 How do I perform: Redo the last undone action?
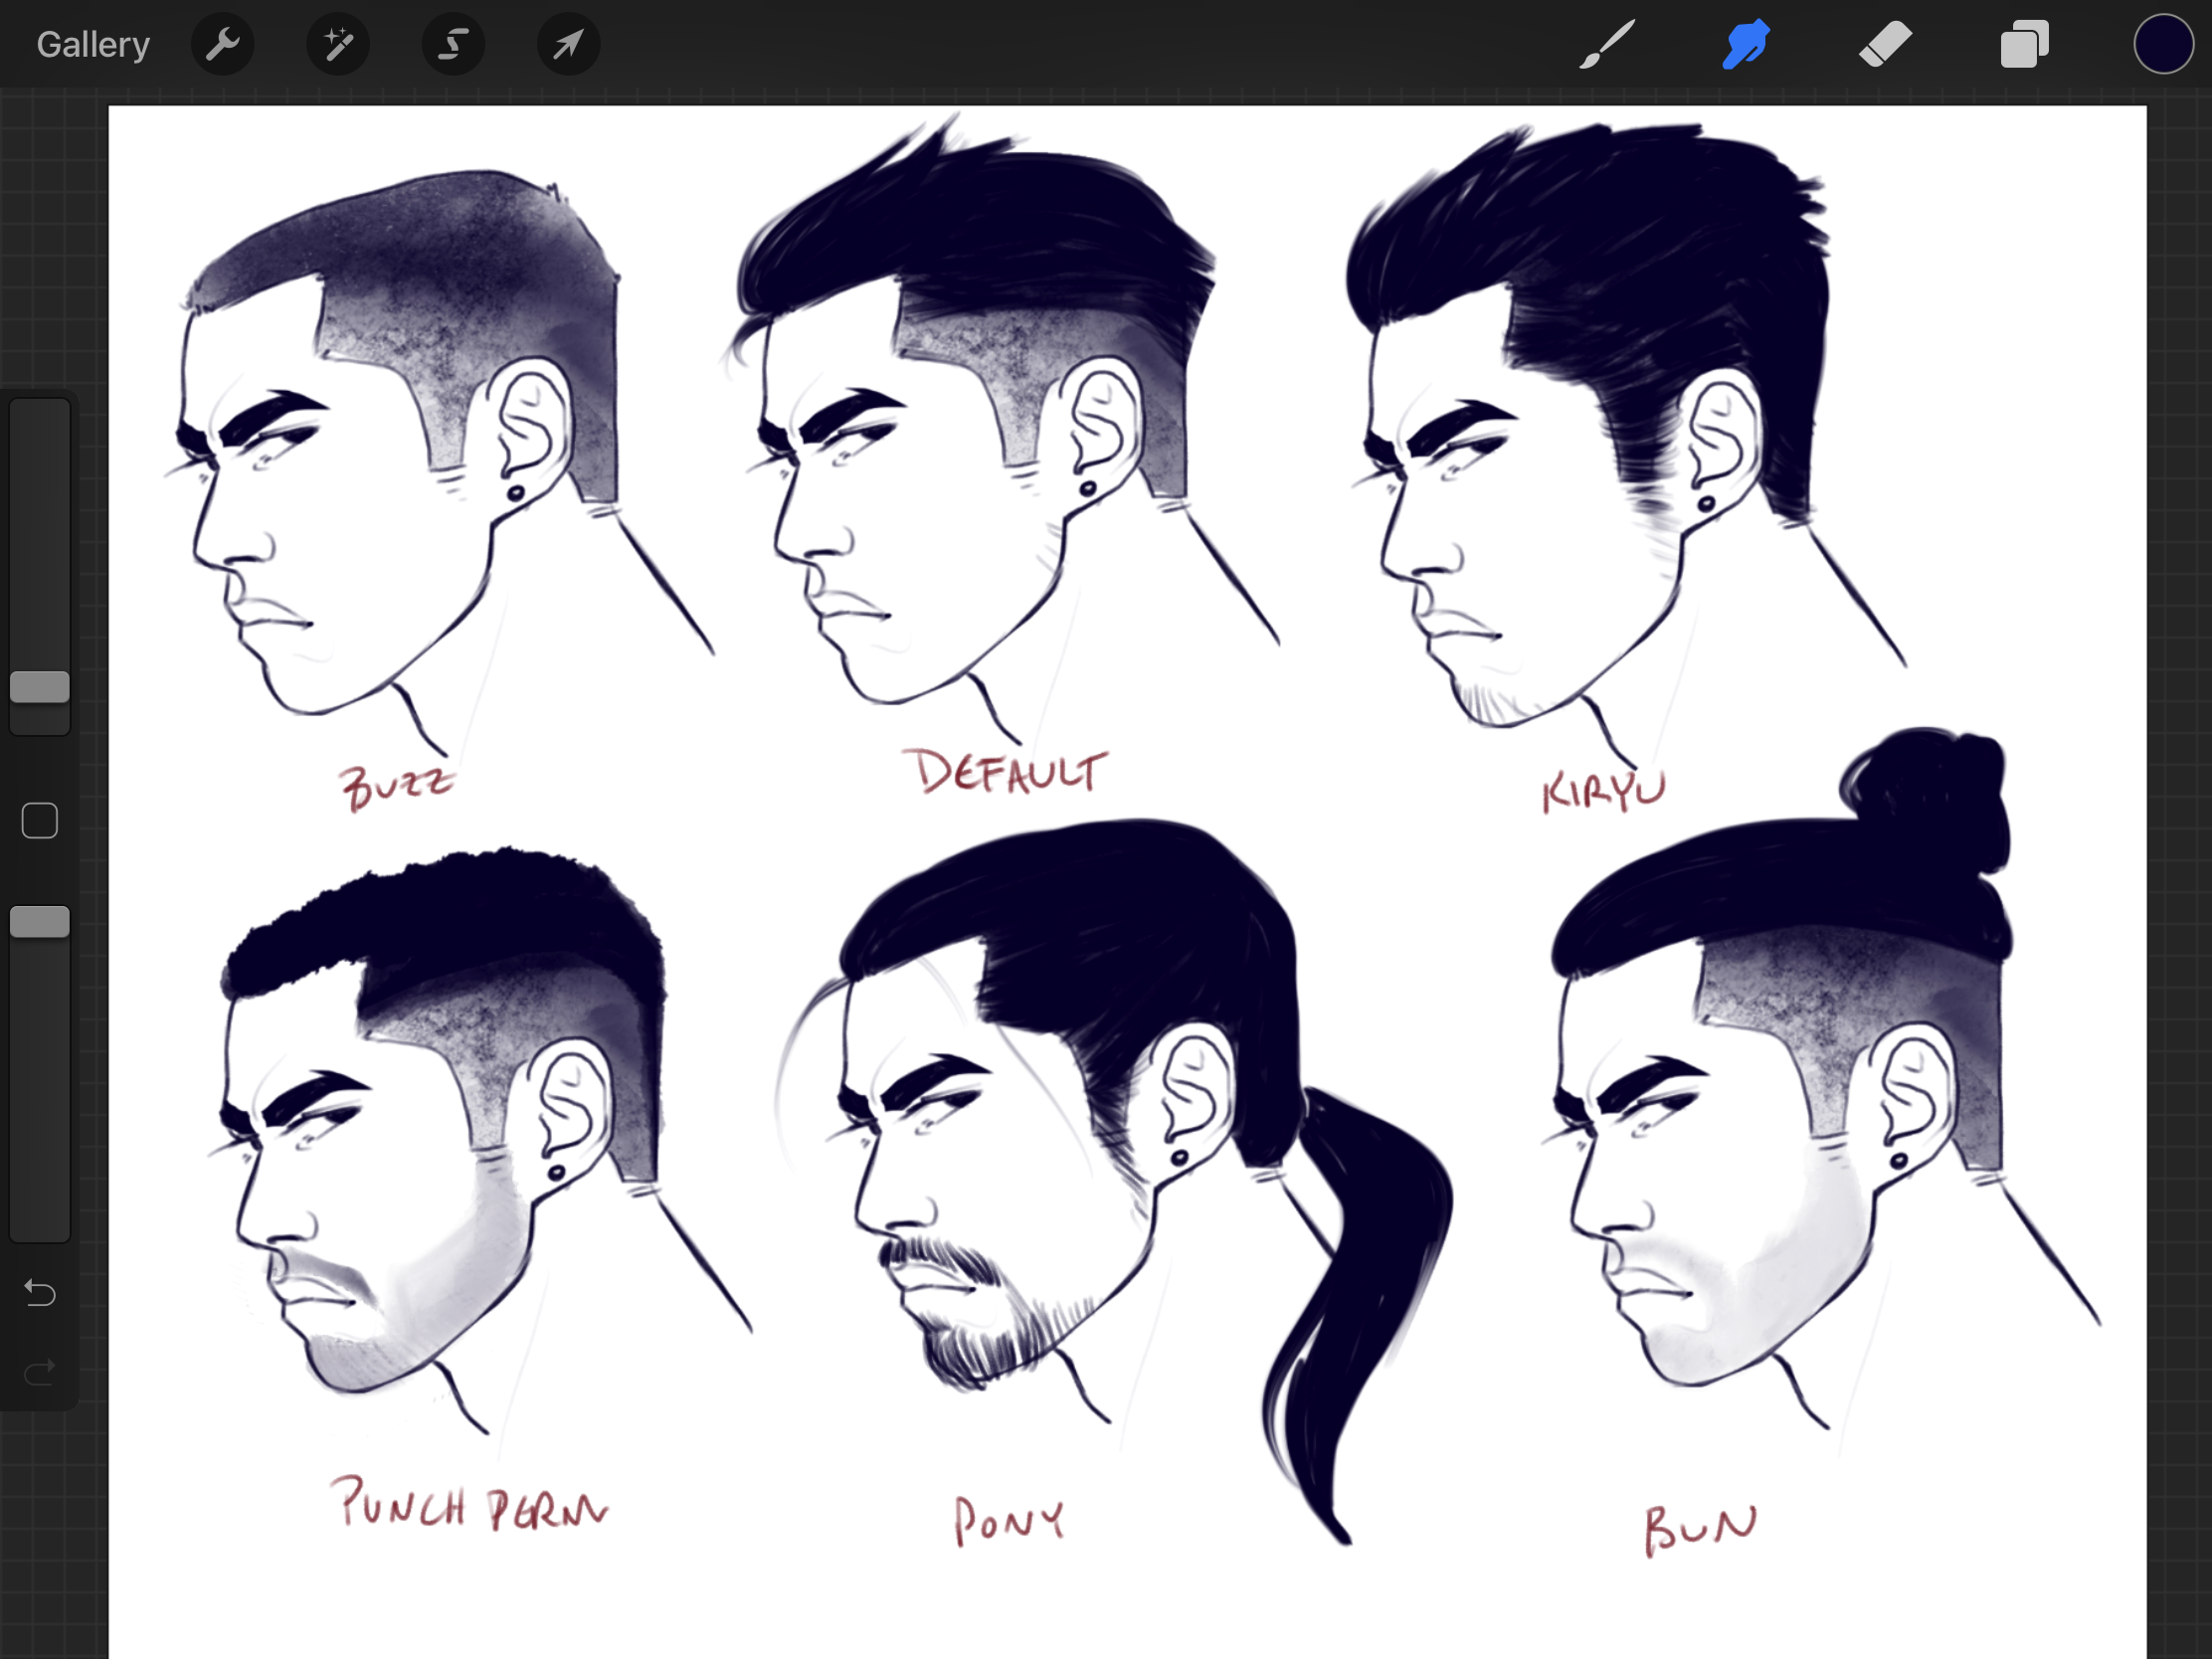point(40,1372)
